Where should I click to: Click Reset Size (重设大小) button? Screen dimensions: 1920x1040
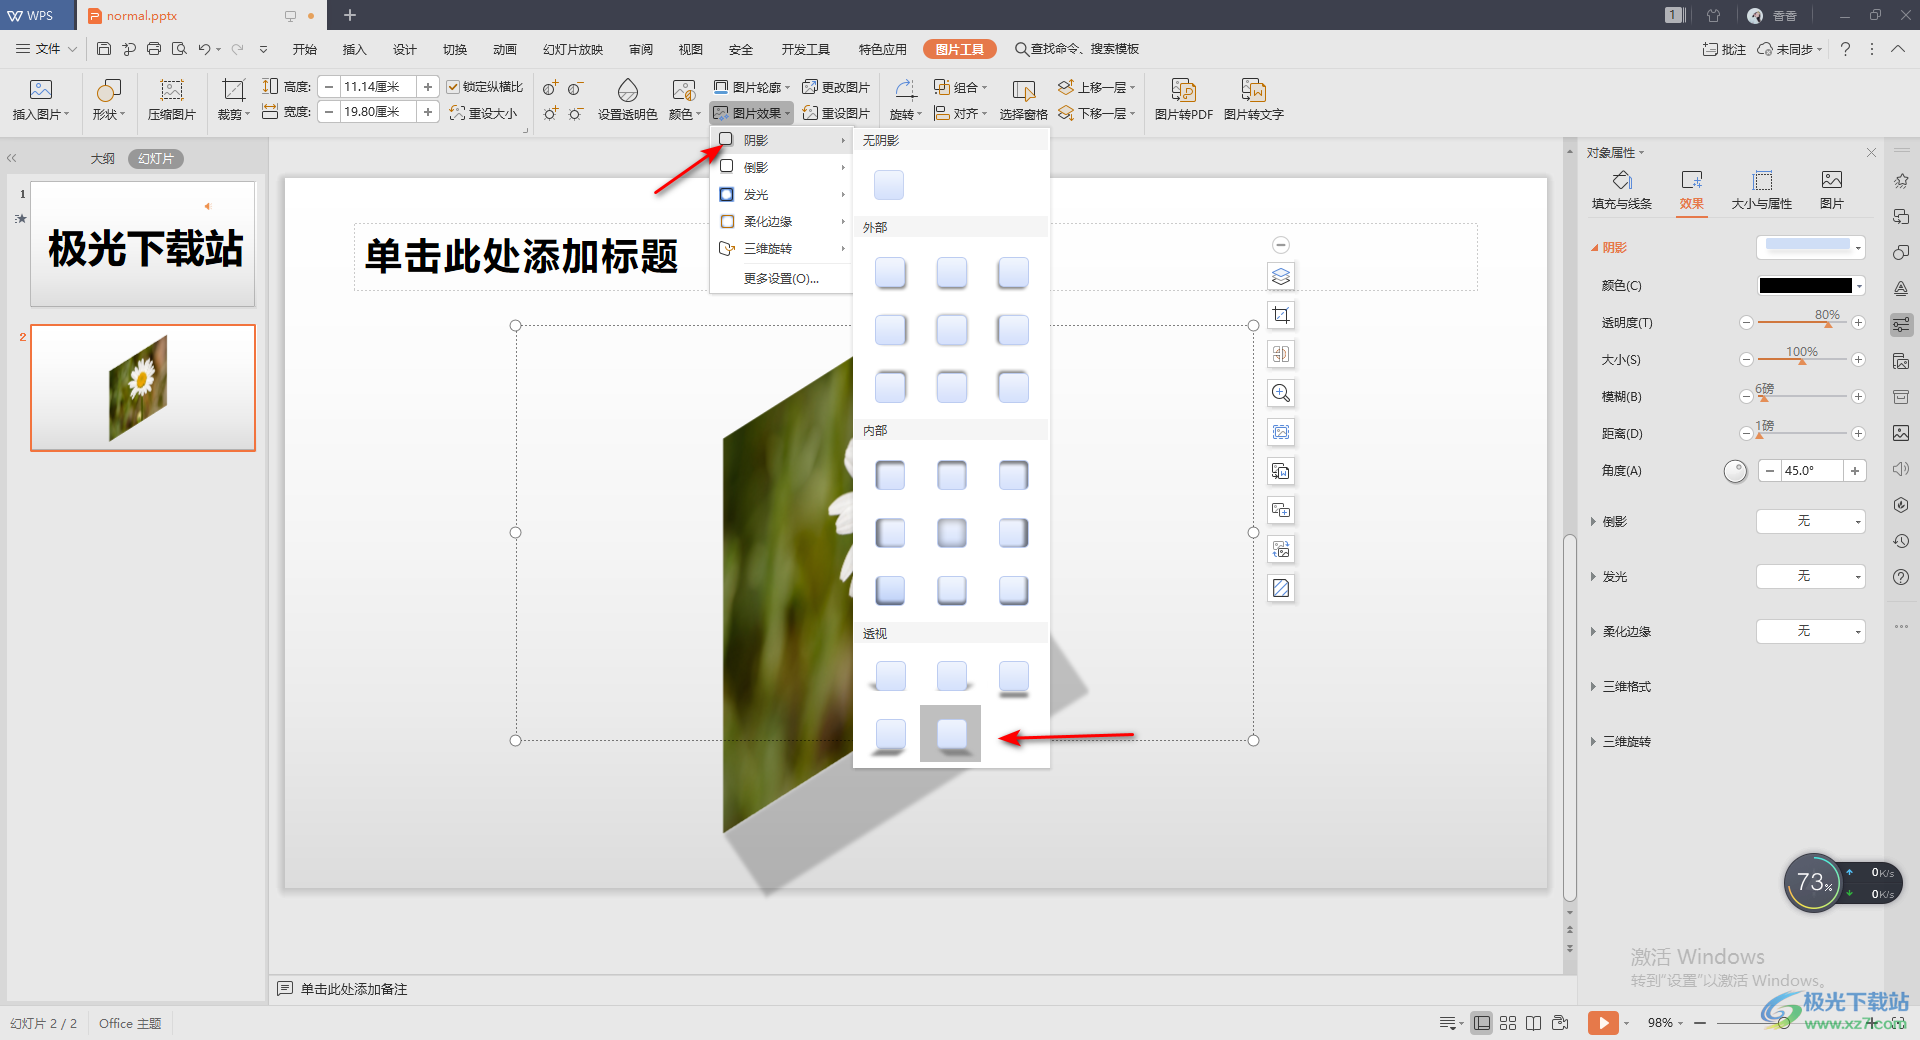[484, 113]
